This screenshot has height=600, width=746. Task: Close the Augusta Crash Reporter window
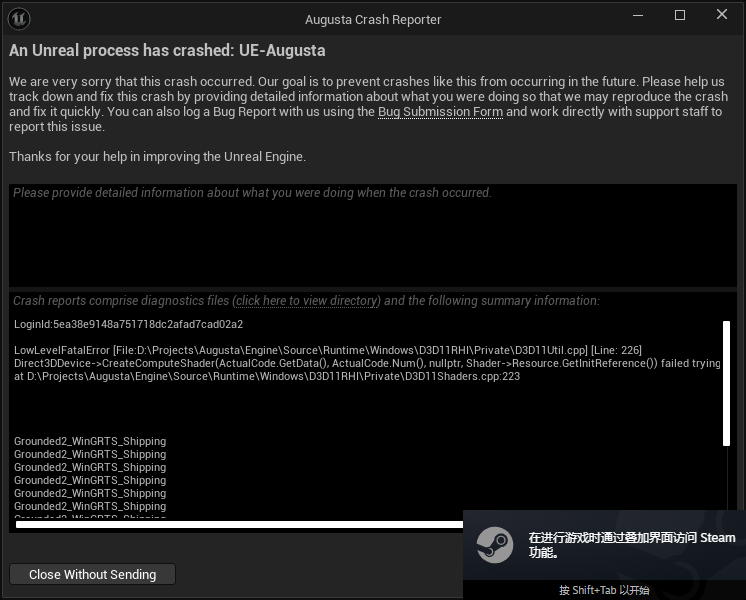coord(722,16)
